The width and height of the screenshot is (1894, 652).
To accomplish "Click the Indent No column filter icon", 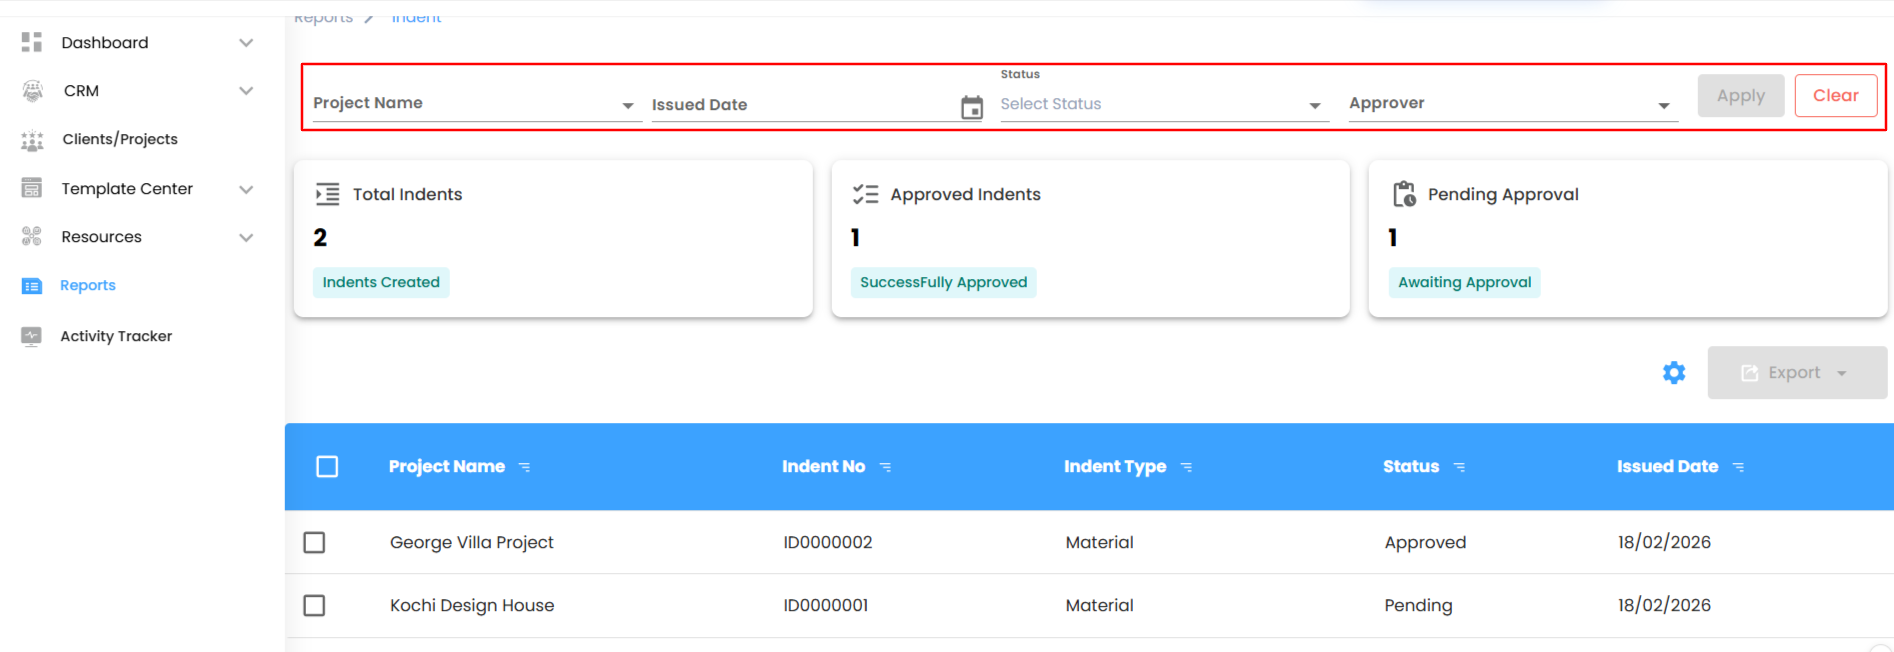I will tap(885, 467).
